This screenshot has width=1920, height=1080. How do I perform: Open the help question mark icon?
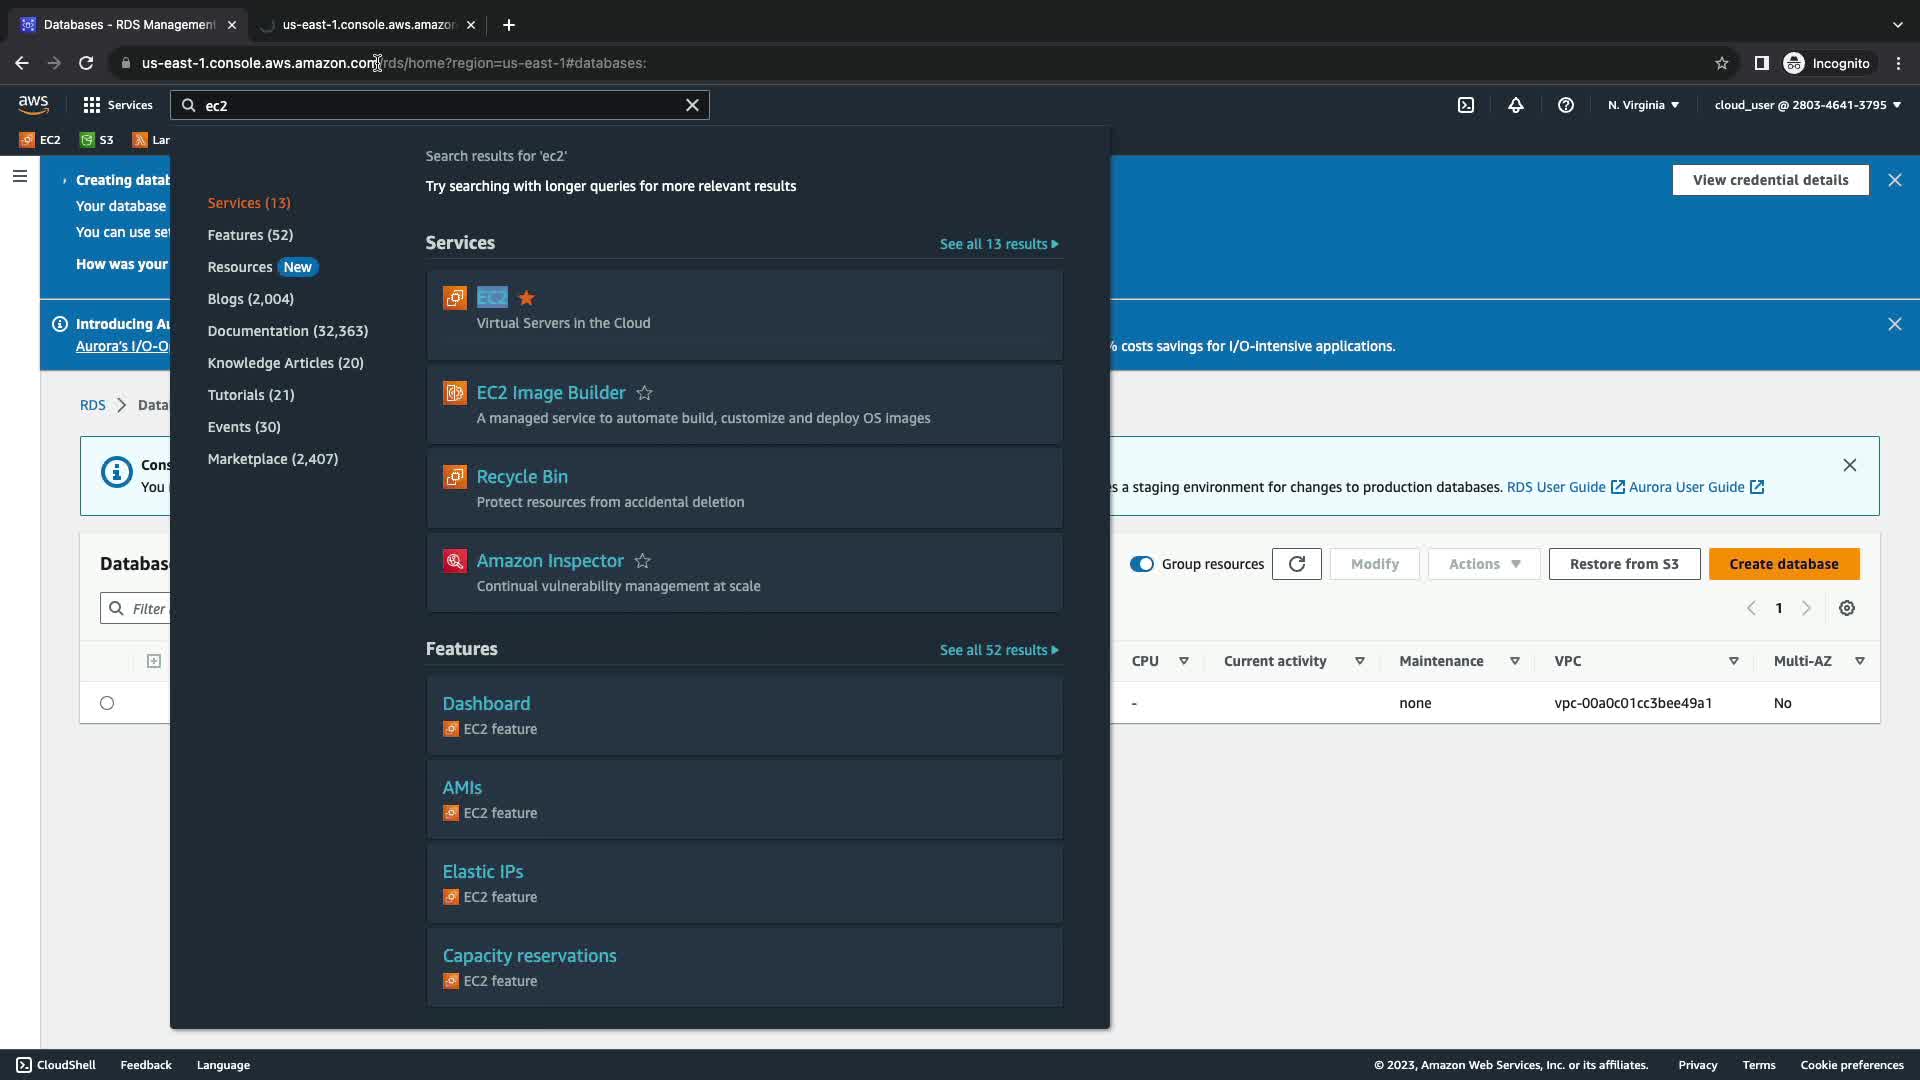pyautogui.click(x=1566, y=105)
